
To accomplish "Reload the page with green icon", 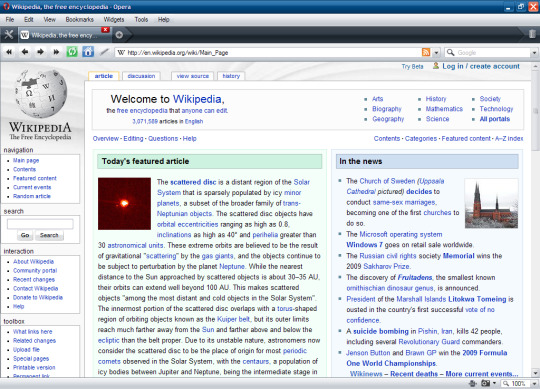I will pyautogui.click(x=72, y=52).
